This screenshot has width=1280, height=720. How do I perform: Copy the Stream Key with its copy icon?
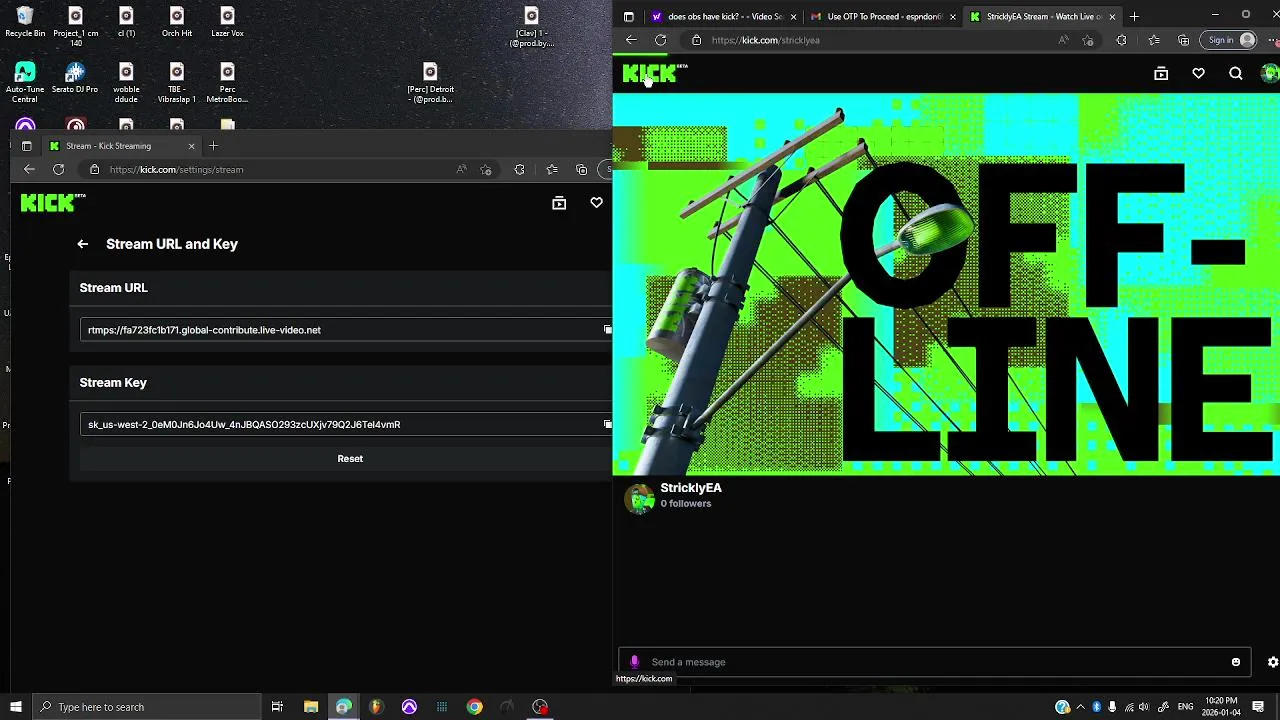click(607, 424)
